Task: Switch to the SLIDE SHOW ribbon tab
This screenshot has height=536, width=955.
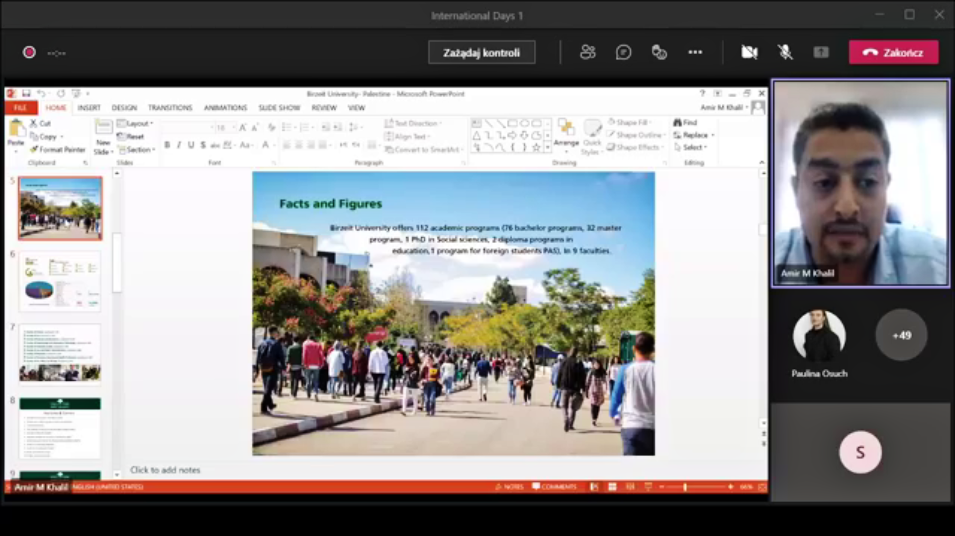Action: coord(279,108)
